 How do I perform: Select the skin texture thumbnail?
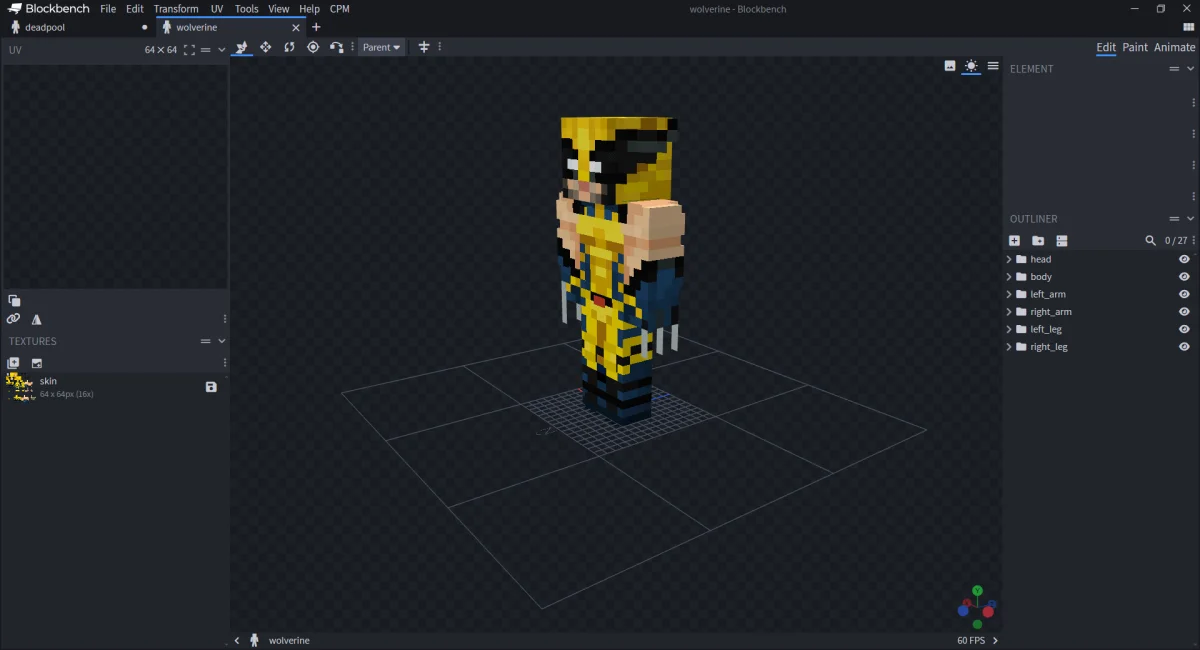[x=20, y=387]
